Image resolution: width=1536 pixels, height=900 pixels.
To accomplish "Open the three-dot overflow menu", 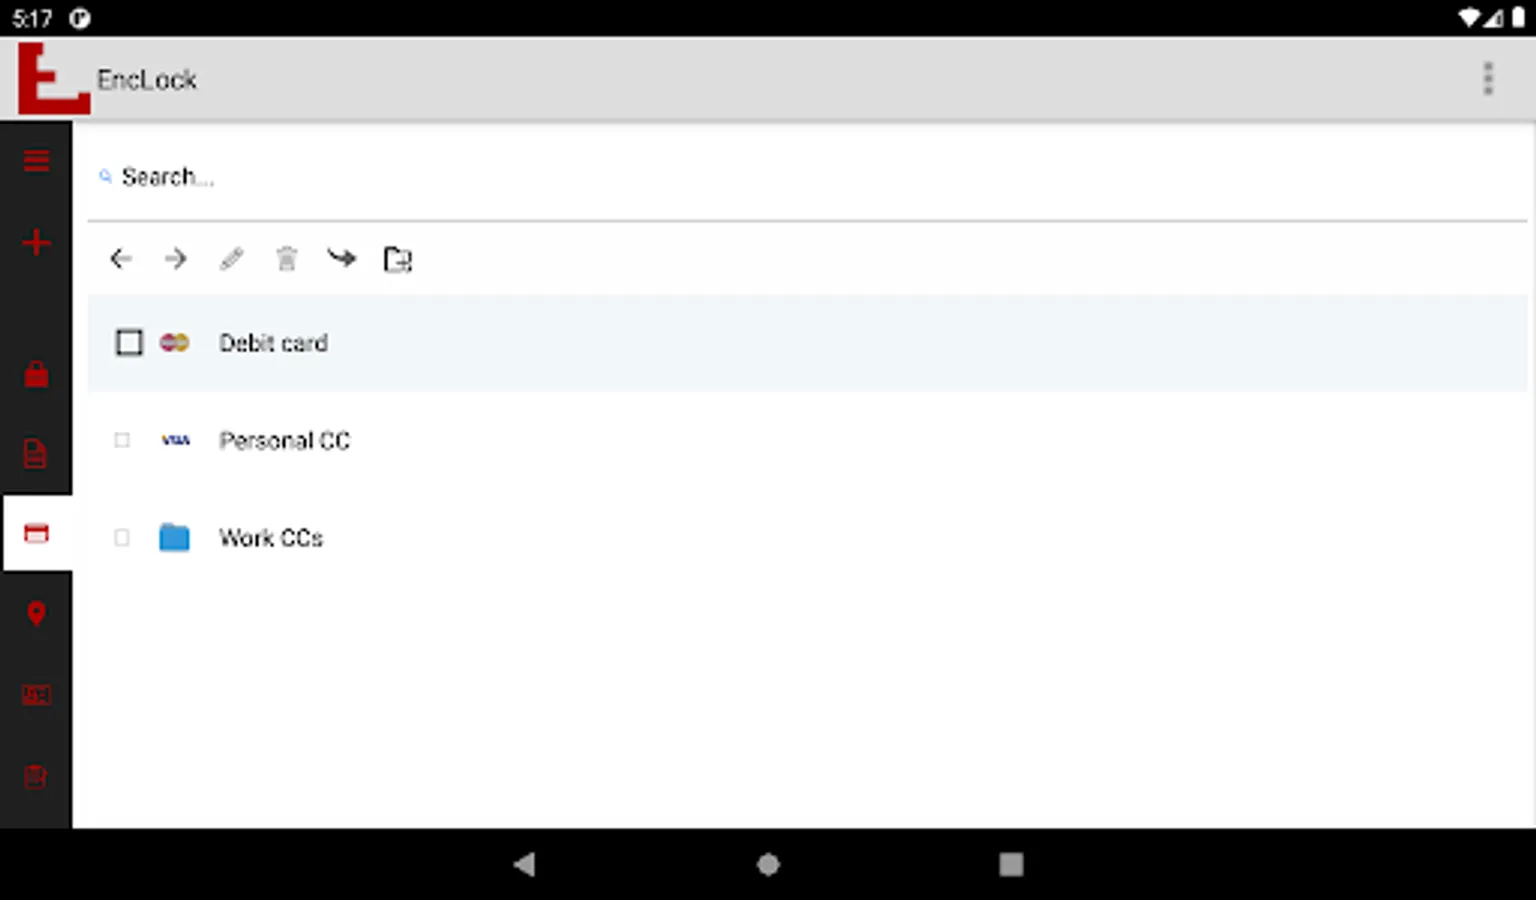I will (x=1488, y=79).
